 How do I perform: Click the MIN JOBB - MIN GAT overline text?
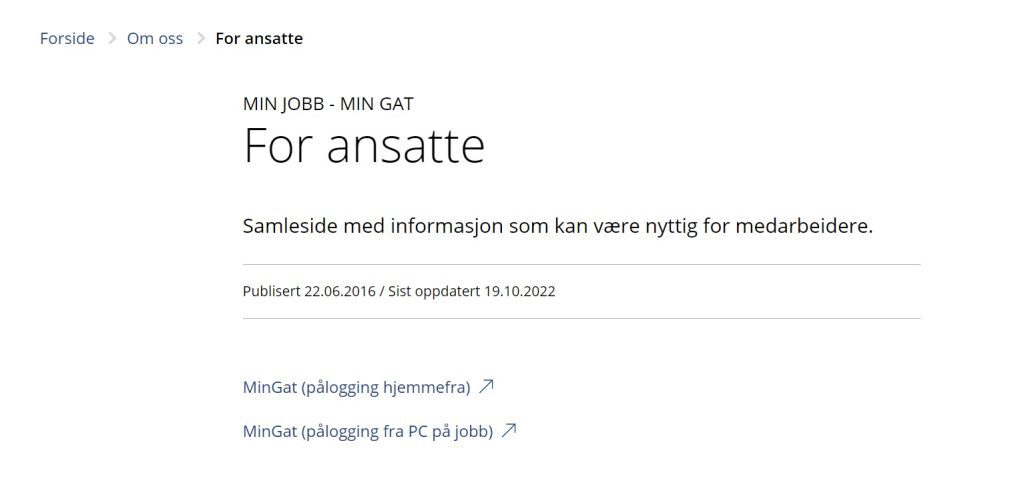[328, 102]
